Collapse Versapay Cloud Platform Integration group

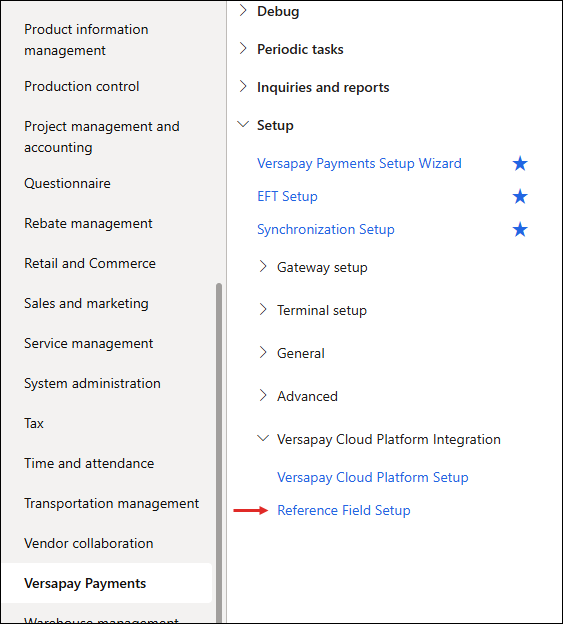[263, 439]
